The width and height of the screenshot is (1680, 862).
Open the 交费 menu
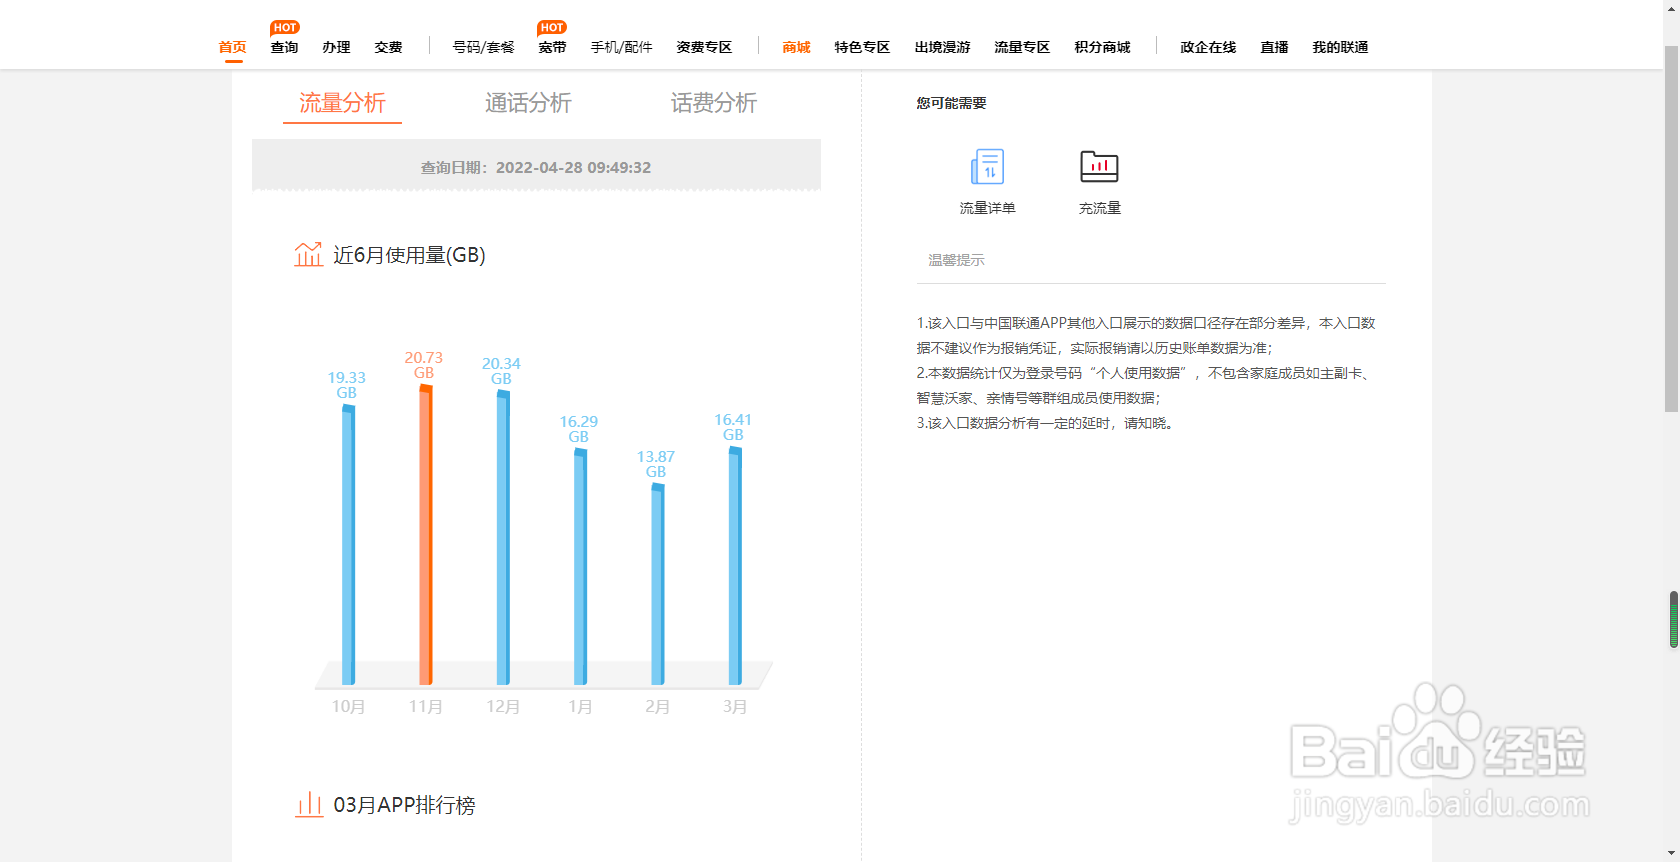click(x=388, y=47)
